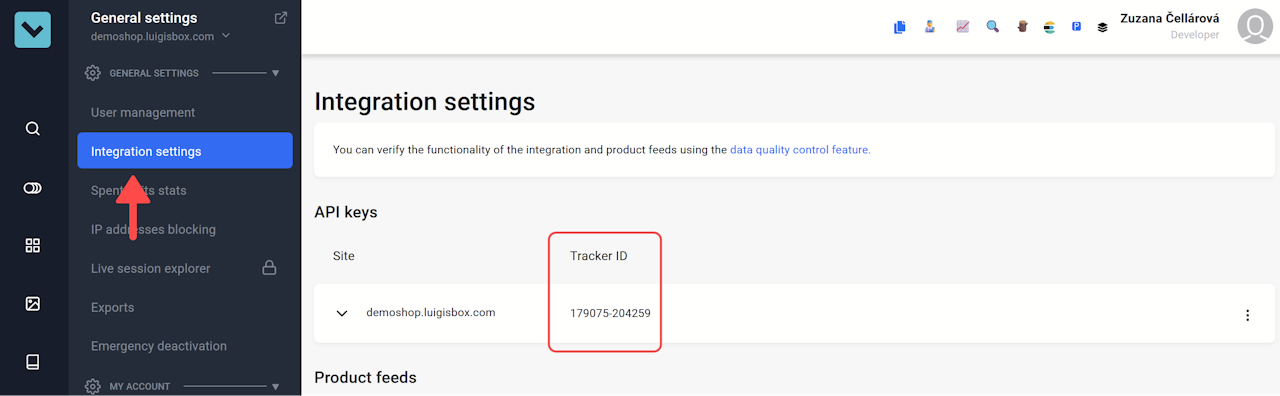The height and width of the screenshot is (396, 1280).
Task: Click the wooden log icon in header
Action: coord(1022,27)
